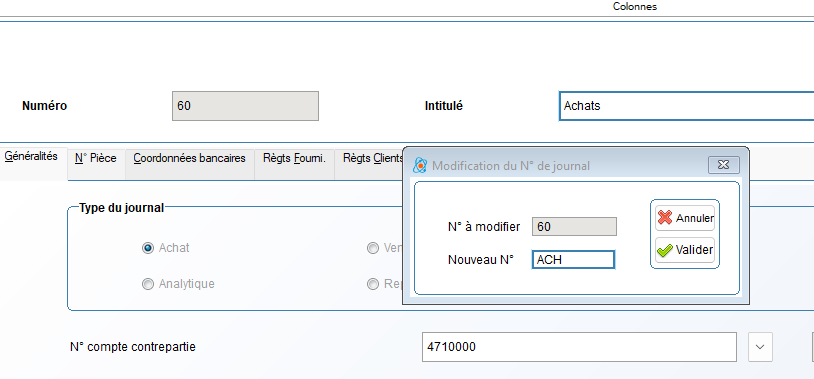This screenshot has height=379, width=814.
Task: Click the green checkmark Valider icon
Action: (x=664, y=250)
